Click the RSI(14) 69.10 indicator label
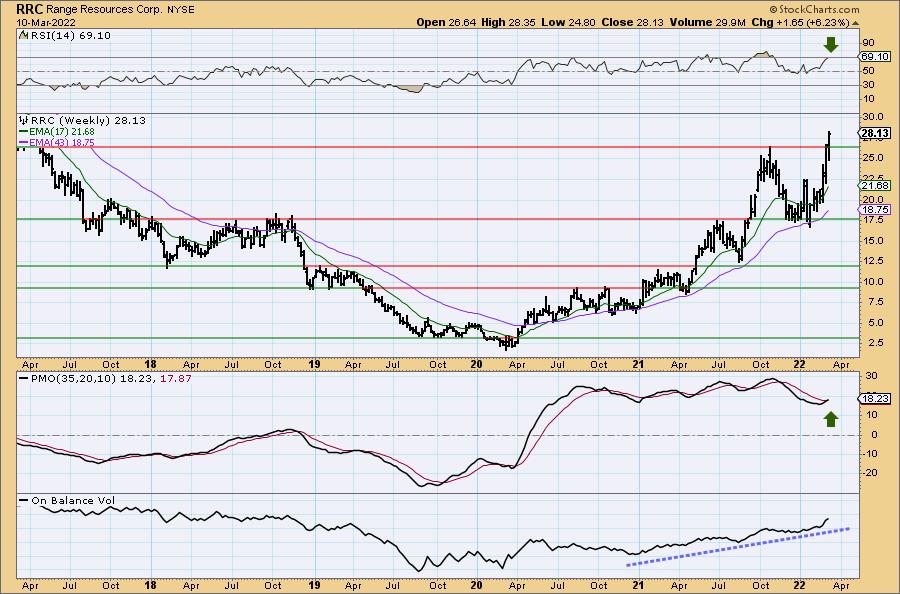This screenshot has width=900, height=594. 69,35
